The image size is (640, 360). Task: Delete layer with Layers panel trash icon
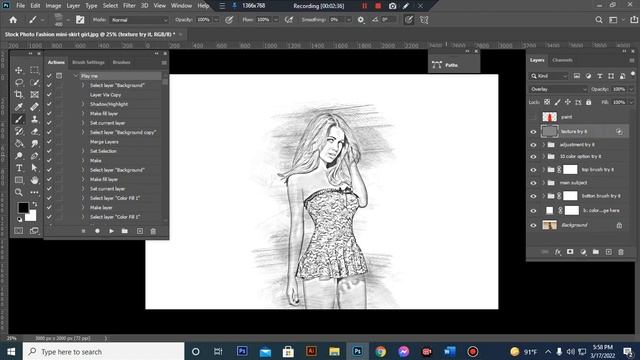[x=621, y=252]
